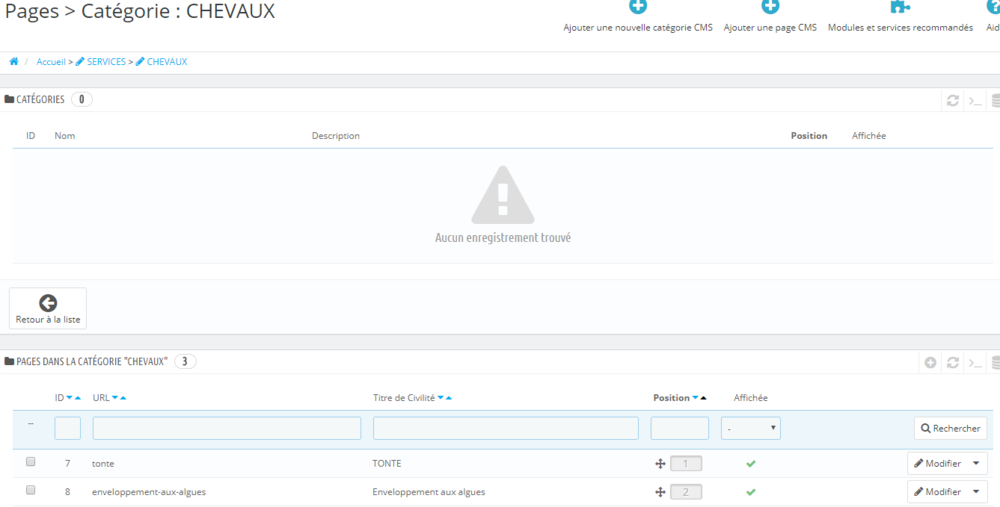The width and height of the screenshot is (1000, 507).
Task: Sort ID column ascending
Action: click(78, 398)
